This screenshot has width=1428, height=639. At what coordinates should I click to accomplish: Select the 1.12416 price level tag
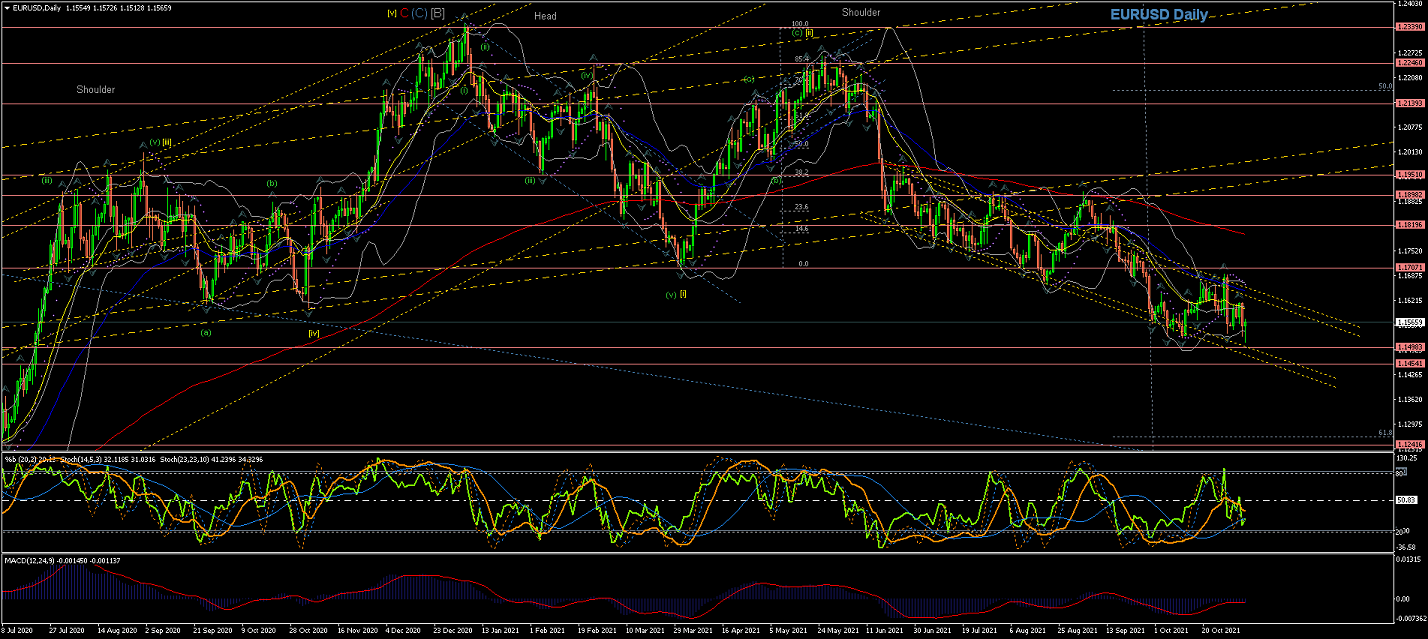pos(1408,444)
